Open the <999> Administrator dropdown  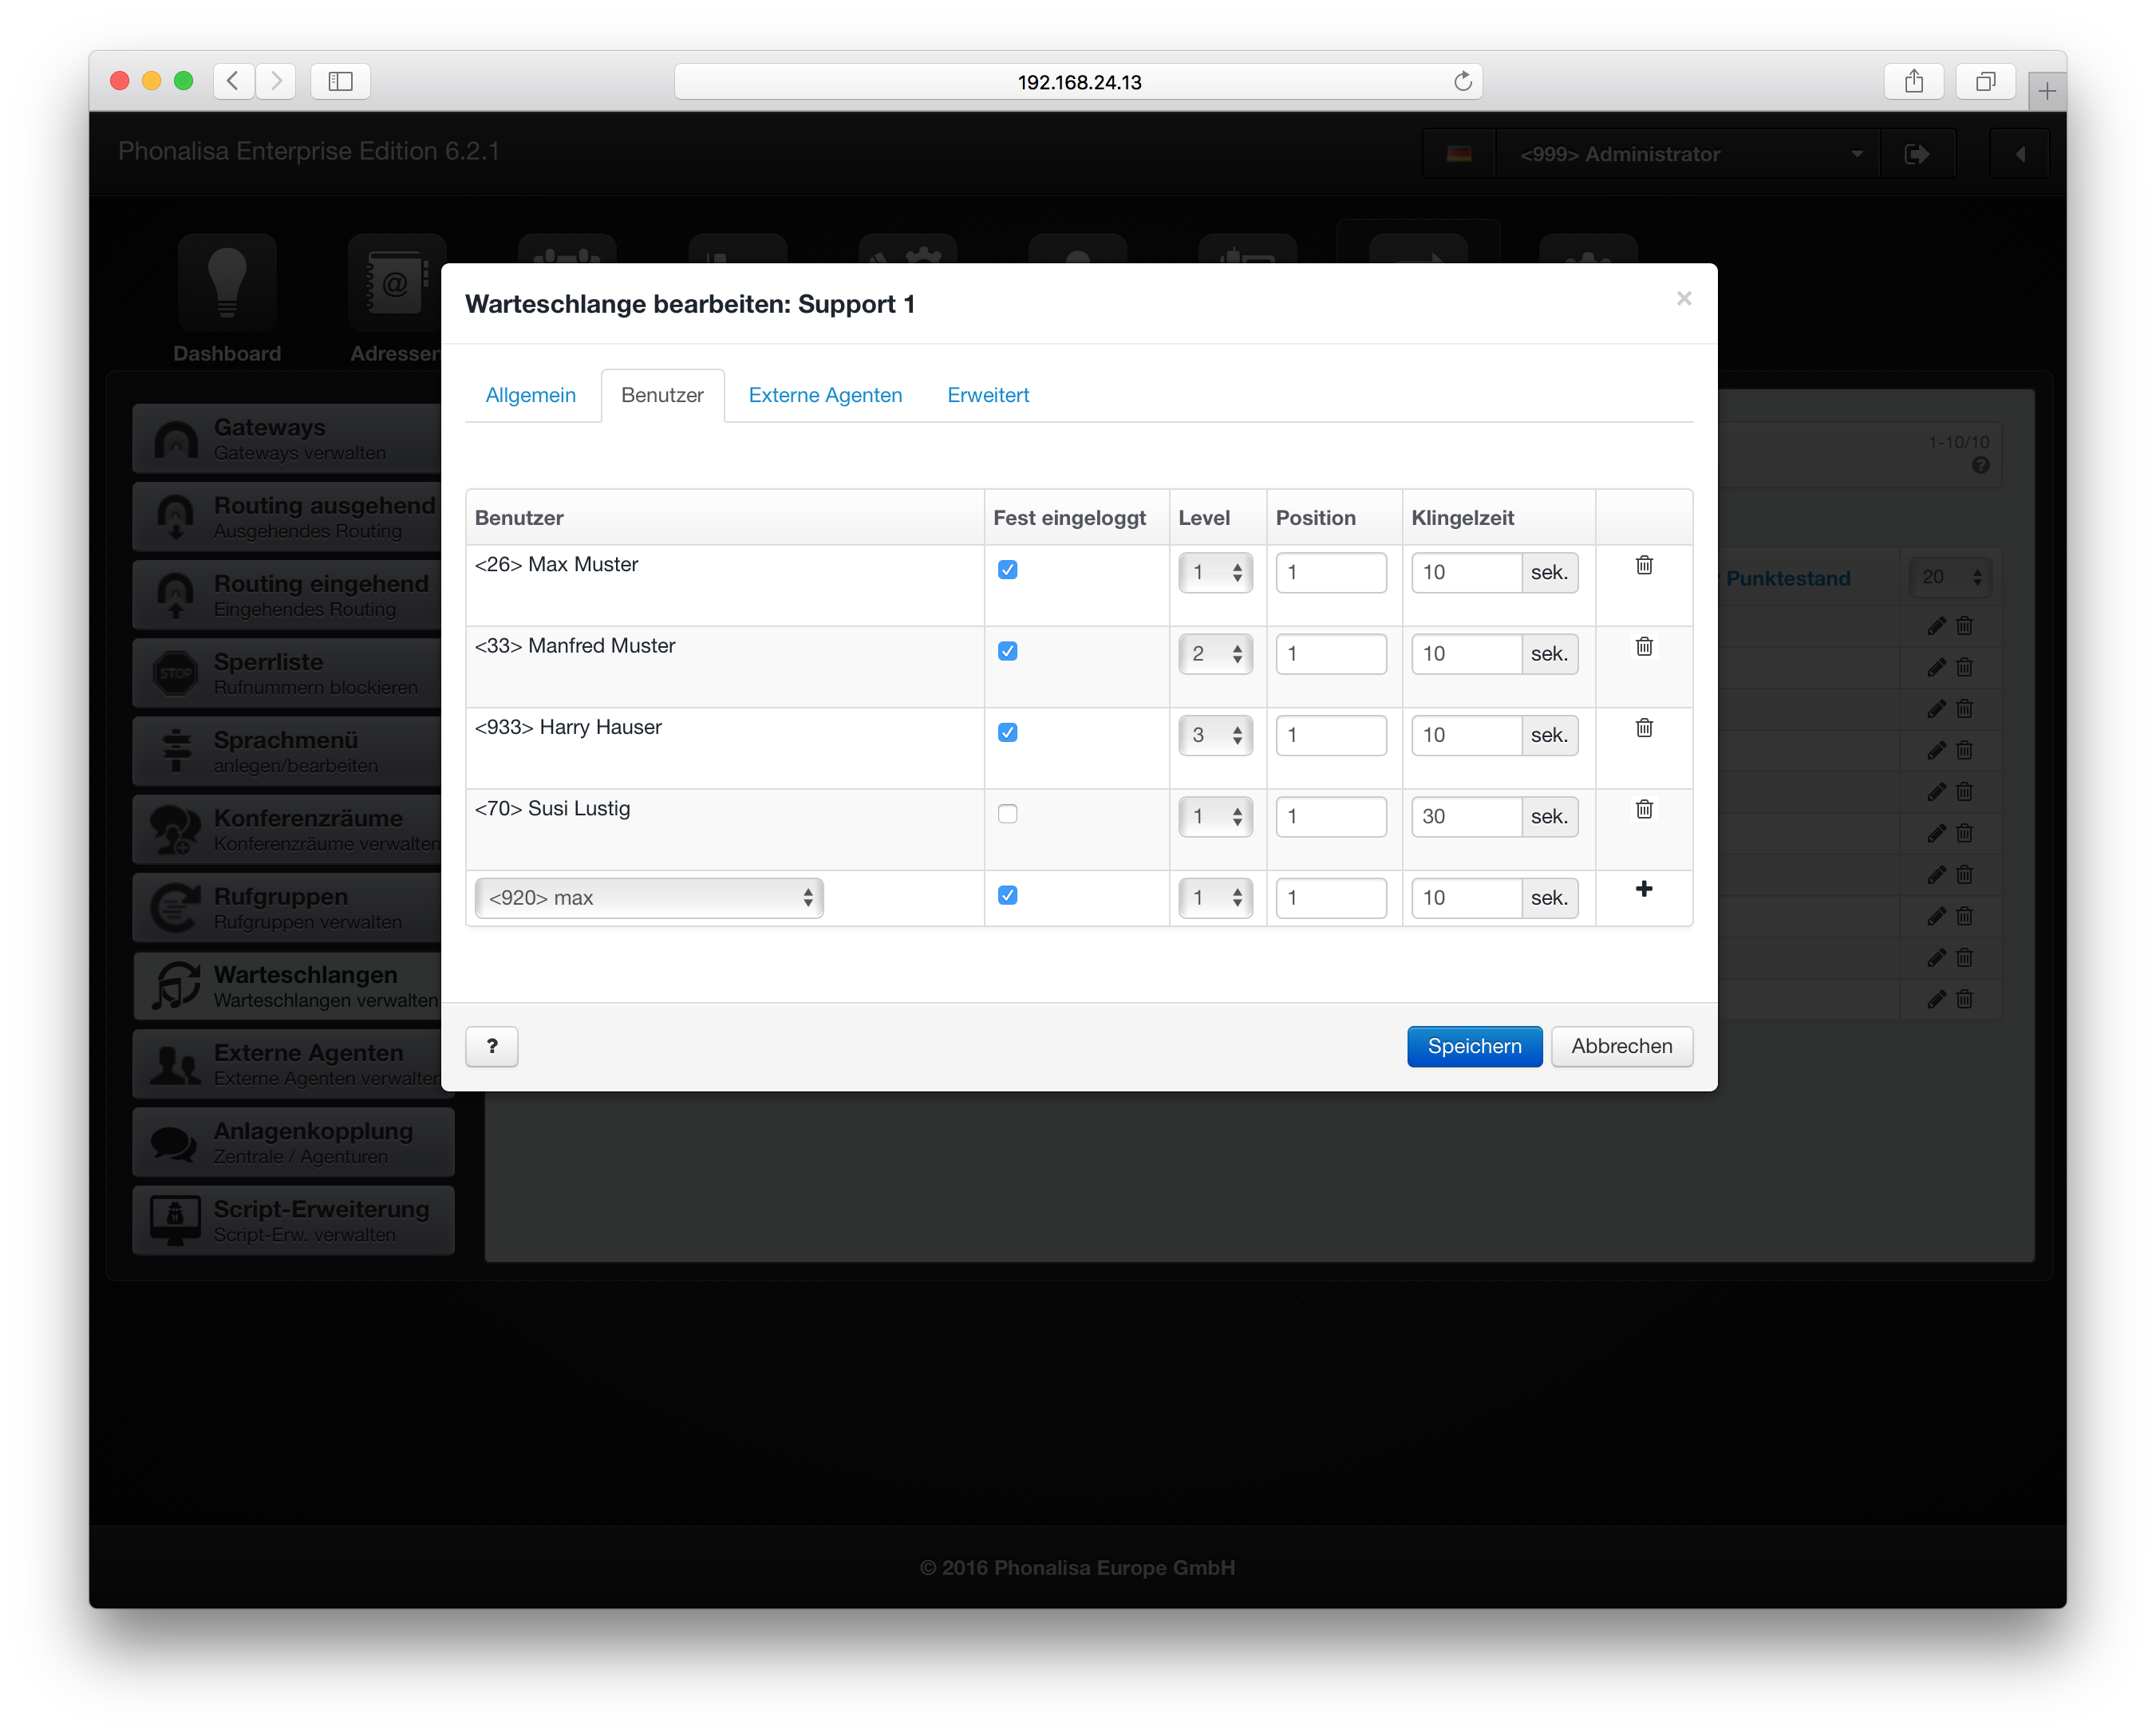(x=1688, y=154)
